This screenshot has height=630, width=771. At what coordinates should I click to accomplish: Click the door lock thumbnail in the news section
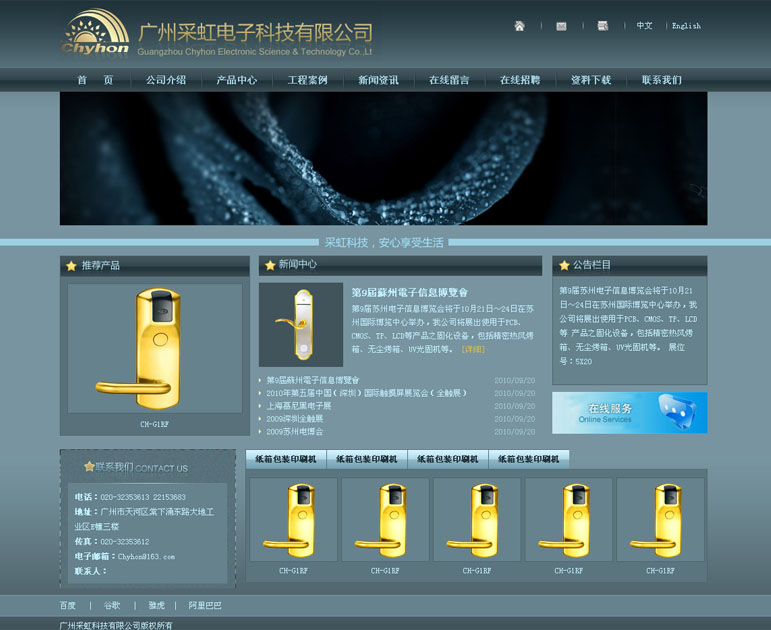pos(300,324)
